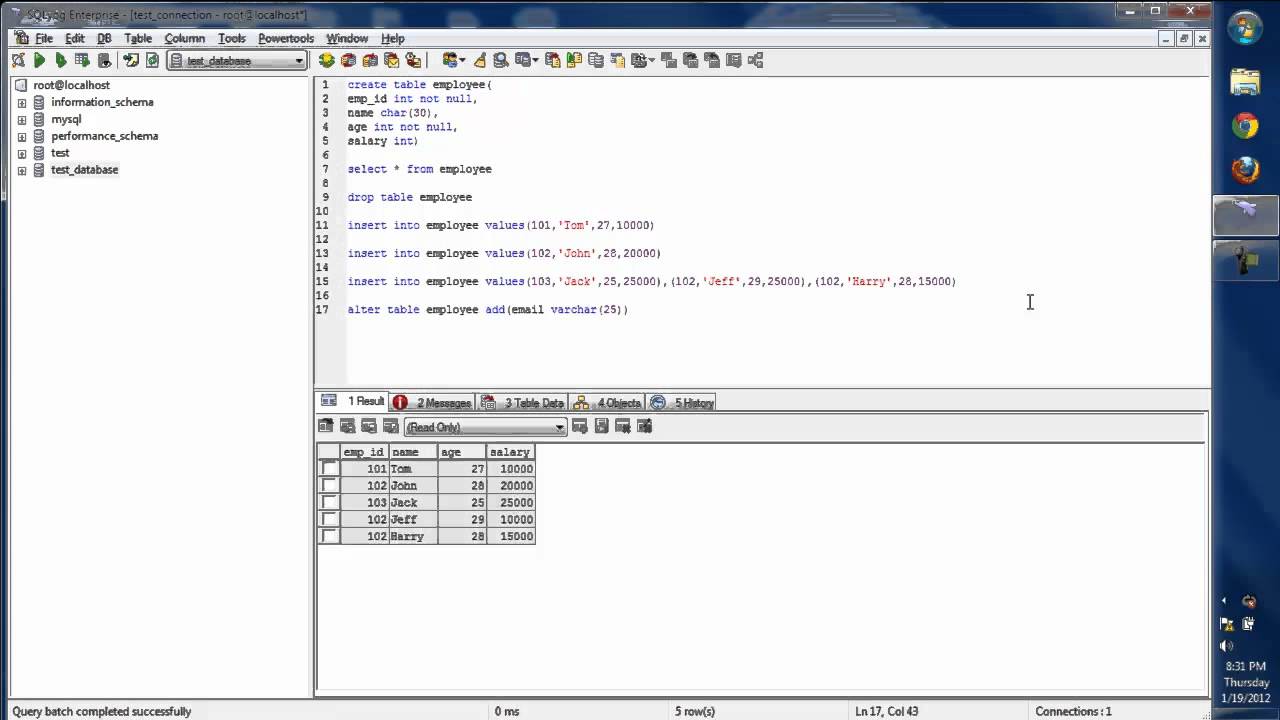Click the broom icon in the main toolbar
1280x720 pixels.
480,60
